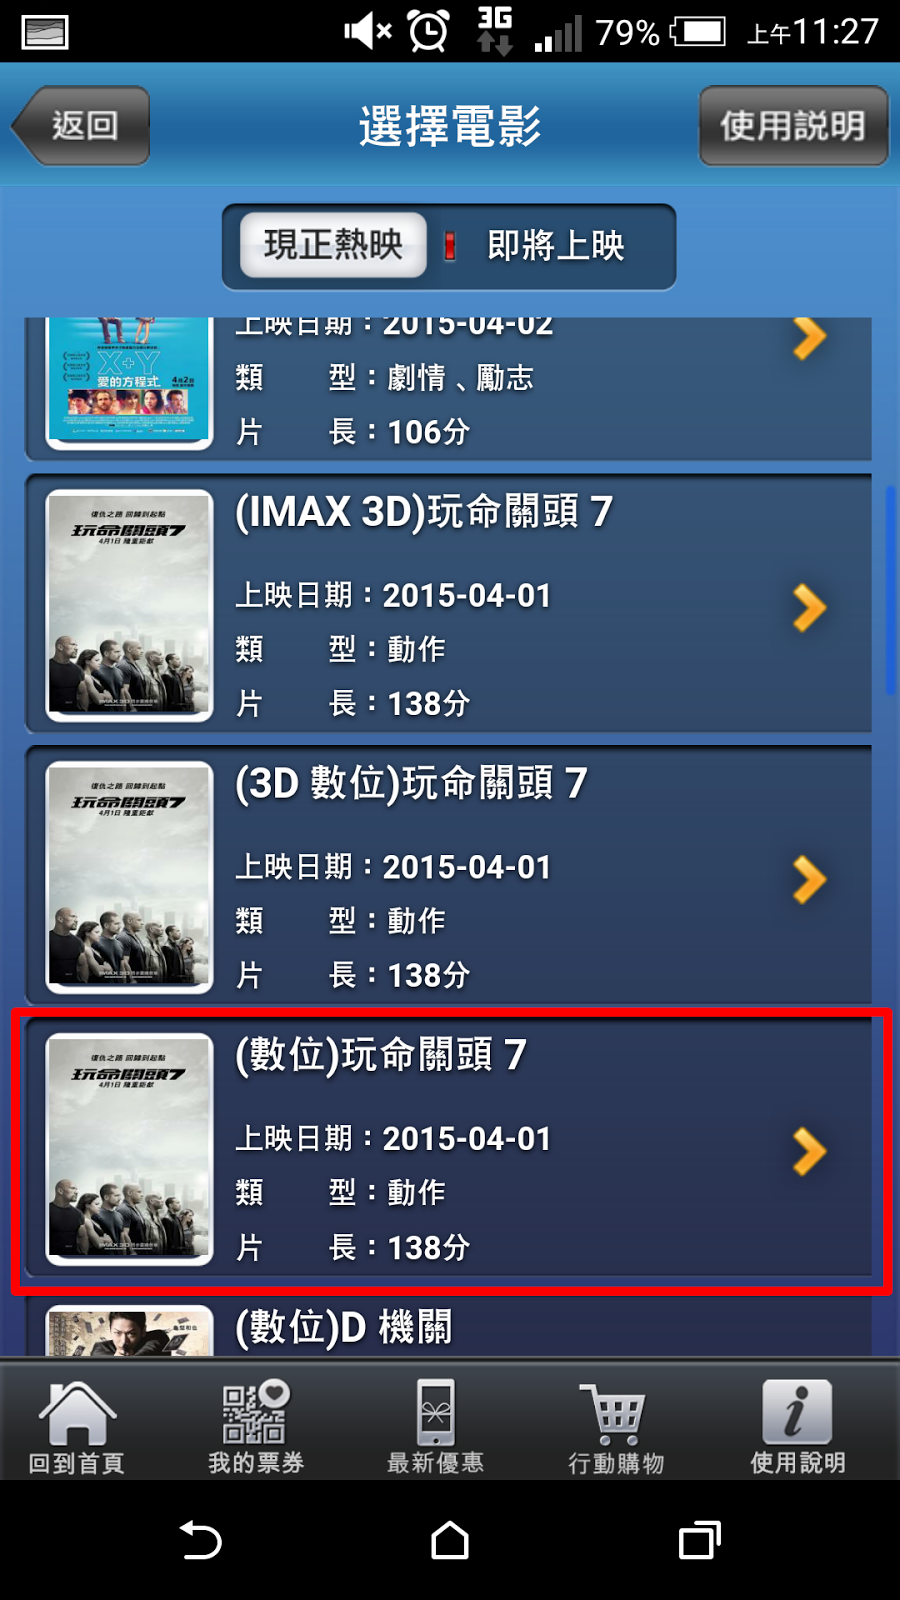Open 行動購物 shopping cart icon

[x=616, y=1413]
